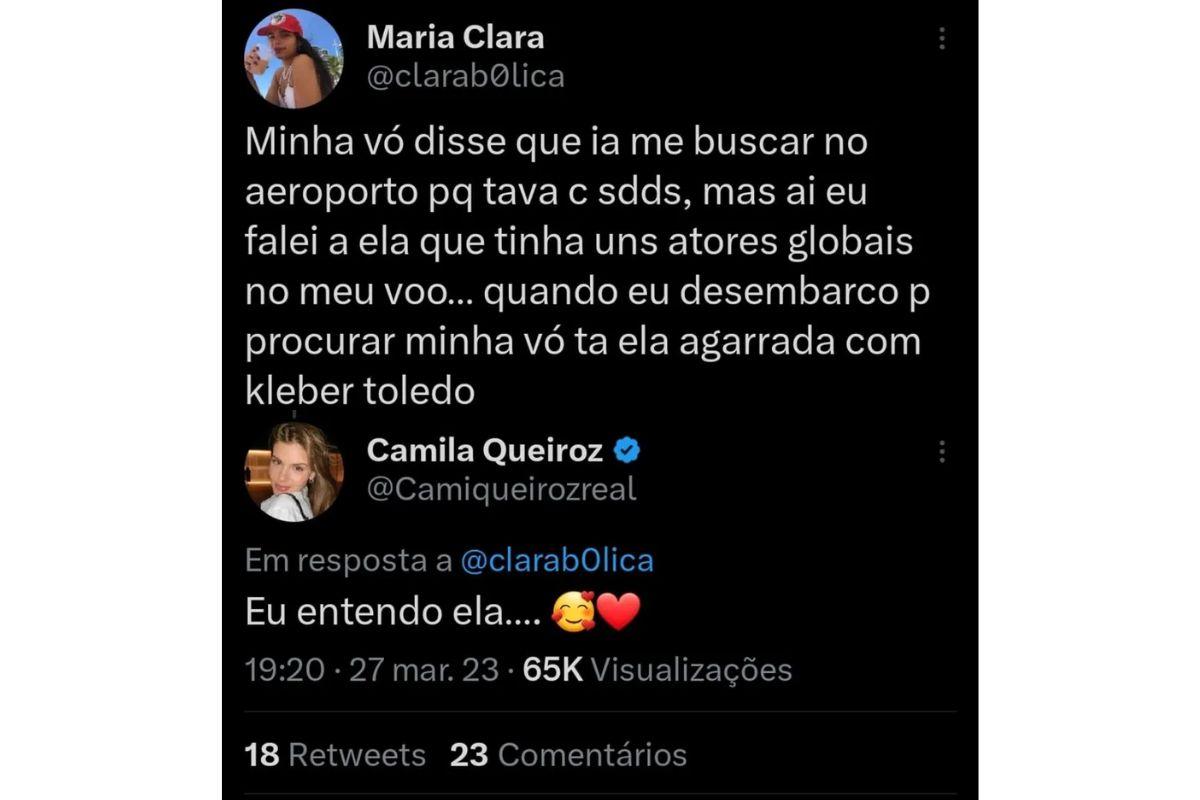Click the smiling face with hearts emoji
Screen dimensions: 1200x800
(573, 611)
